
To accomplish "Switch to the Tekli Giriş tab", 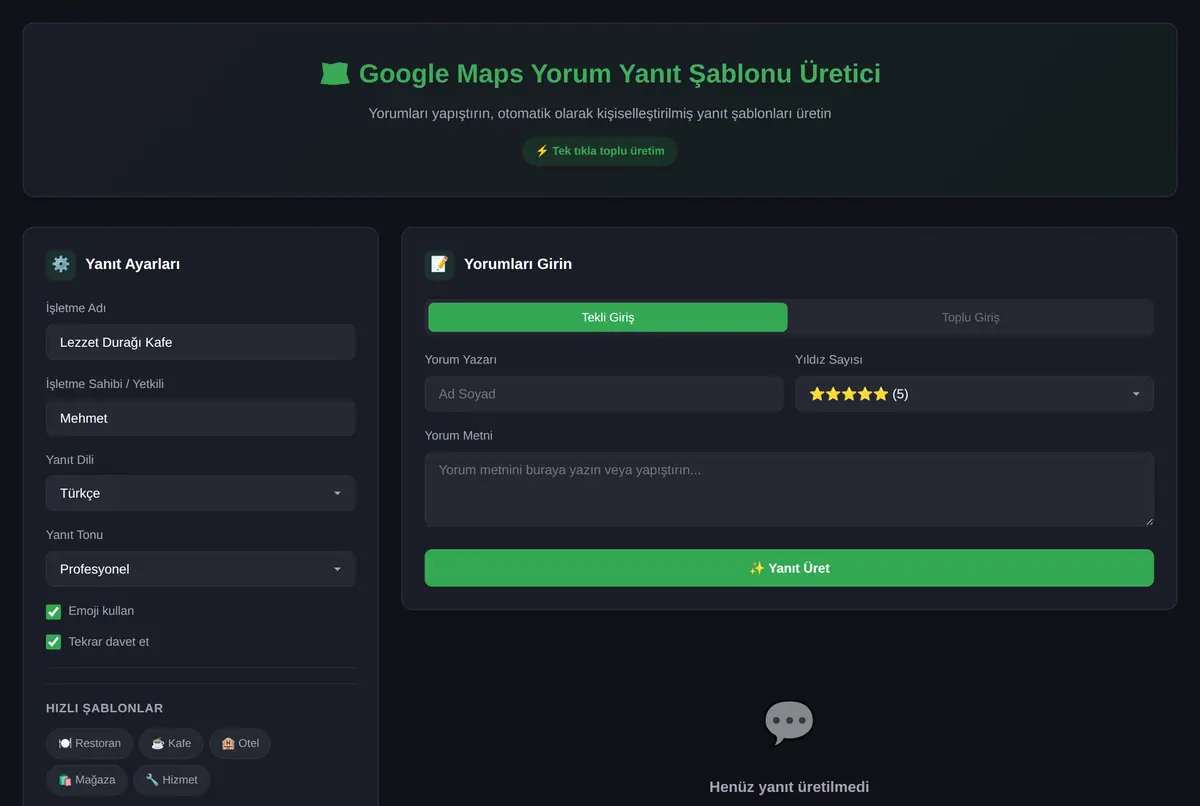I will 608,317.
